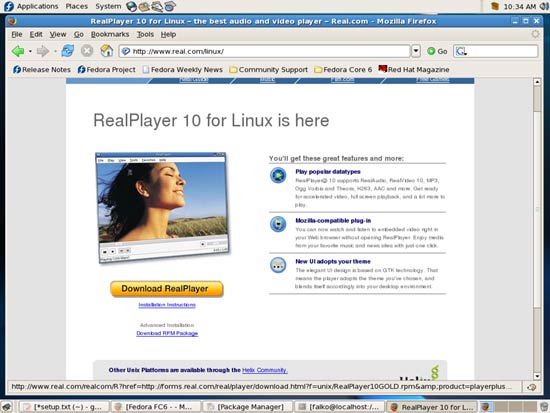Viewport: 550px width, 413px height.
Task: Click the URL address field
Action: pyautogui.click(x=264, y=51)
